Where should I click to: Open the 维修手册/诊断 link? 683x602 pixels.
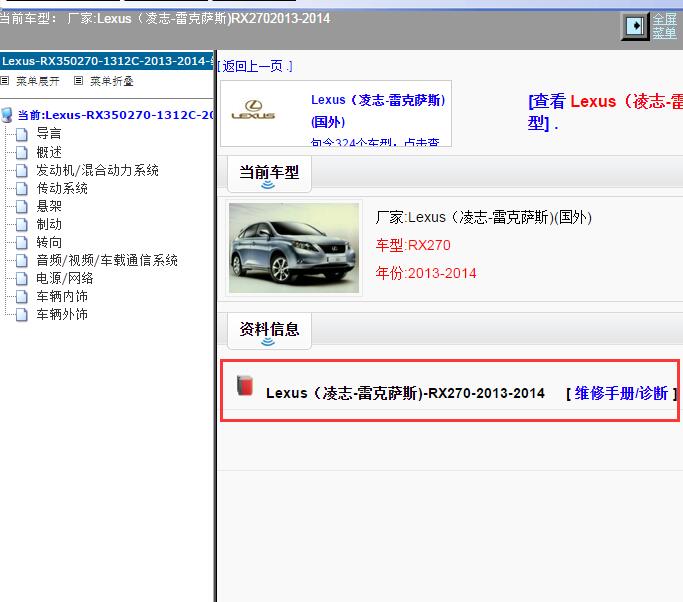[x=621, y=393]
